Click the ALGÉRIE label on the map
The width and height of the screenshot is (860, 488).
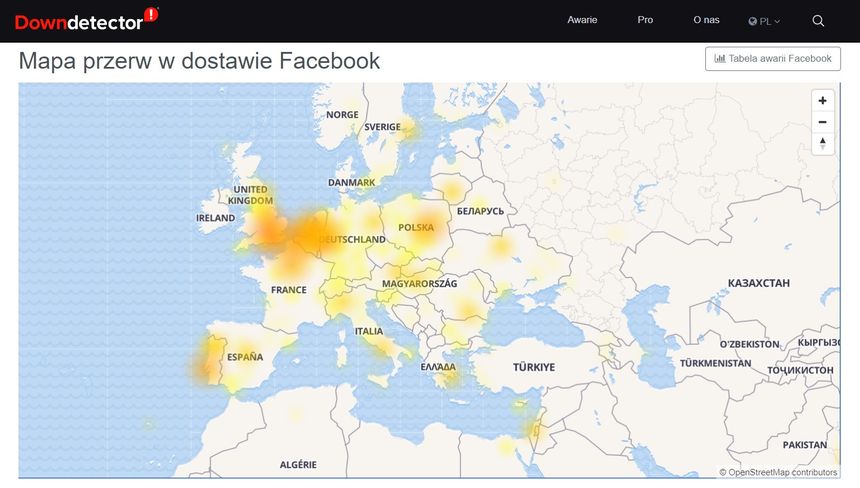pyautogui.click(x=298, y=464)
